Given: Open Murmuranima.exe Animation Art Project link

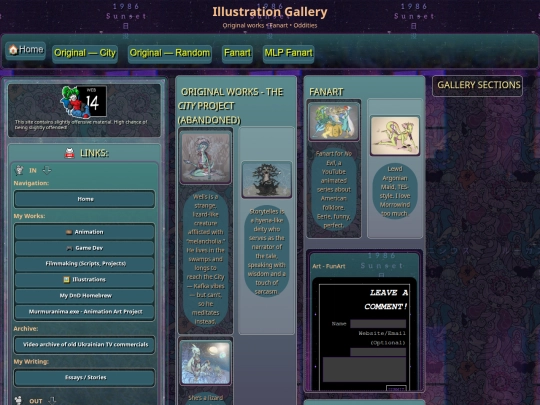Looking at the screenshot, I should click(x=85, y=312).
